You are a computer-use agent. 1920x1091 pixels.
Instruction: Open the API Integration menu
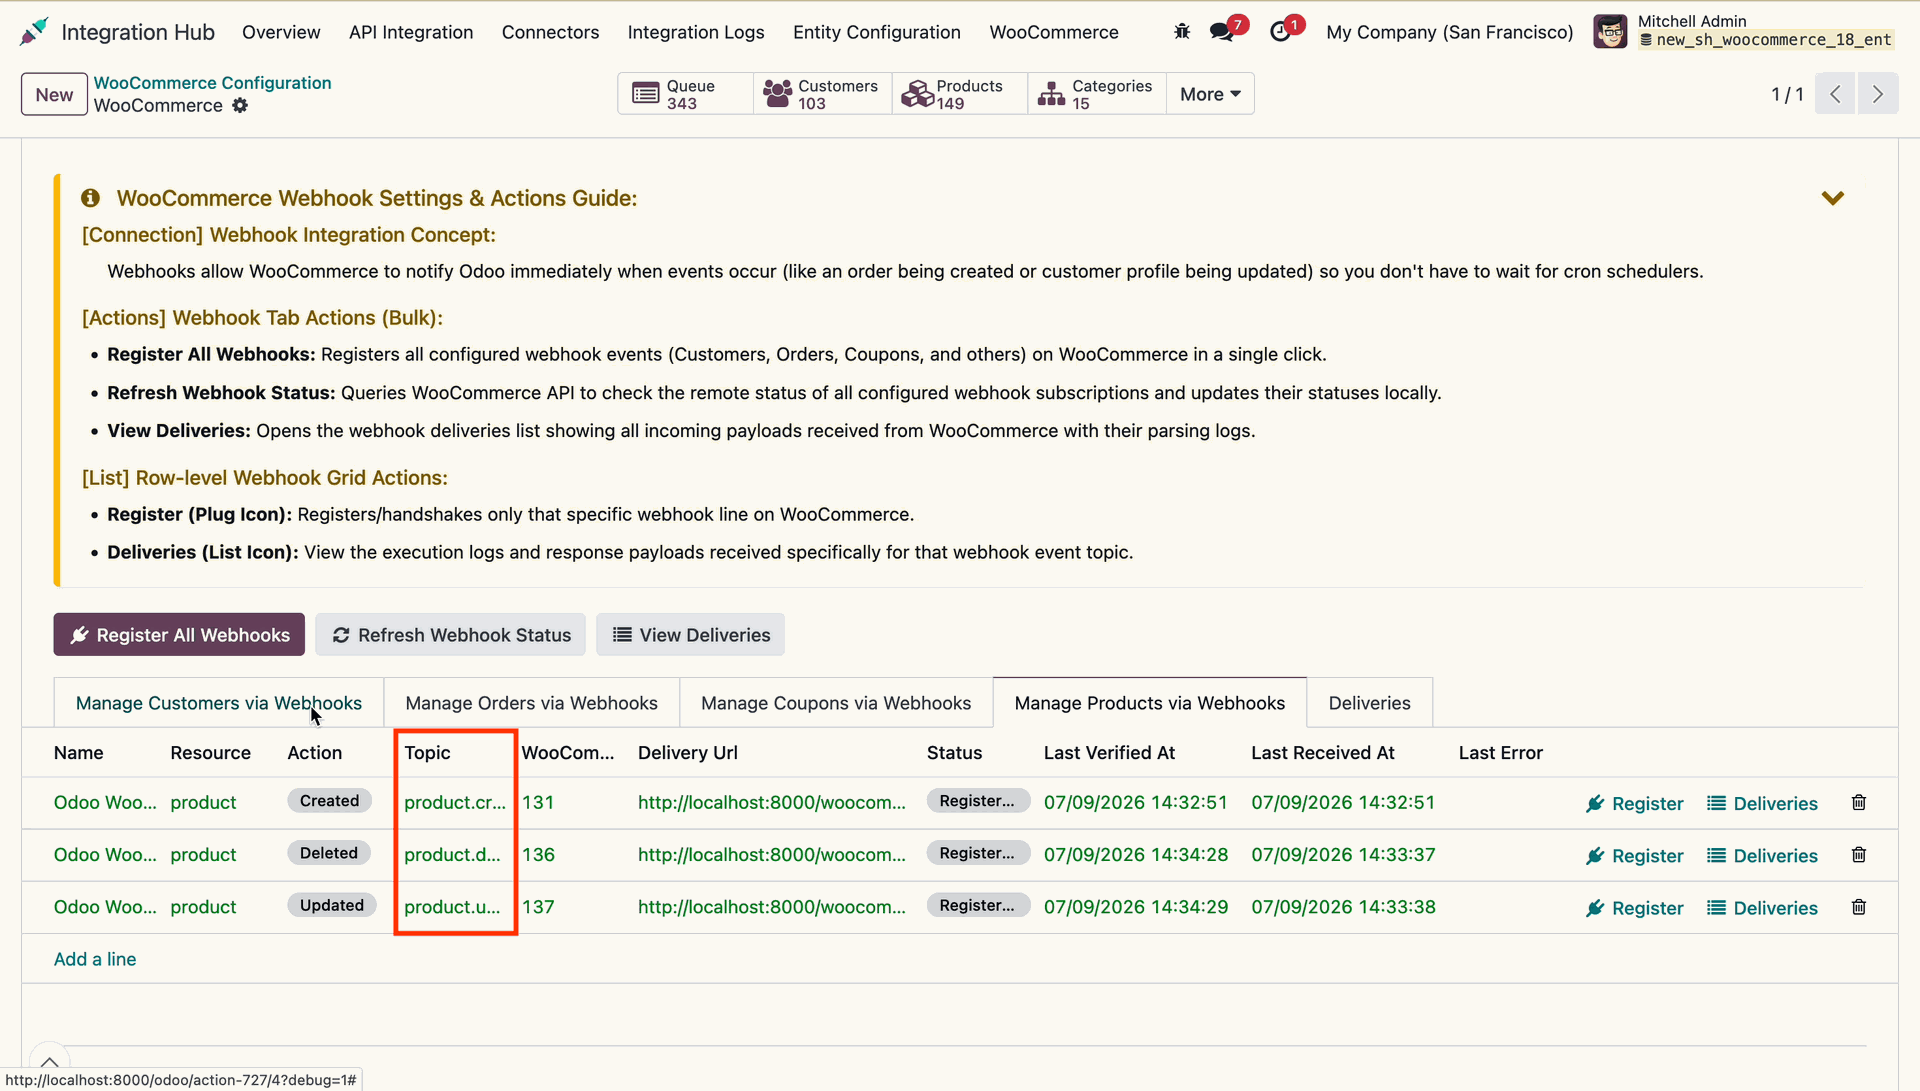click(x=411, y=32)
